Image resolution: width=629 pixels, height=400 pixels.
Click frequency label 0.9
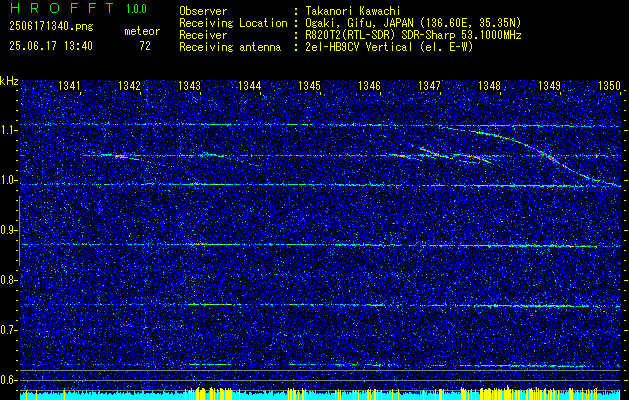click(8, 230)
